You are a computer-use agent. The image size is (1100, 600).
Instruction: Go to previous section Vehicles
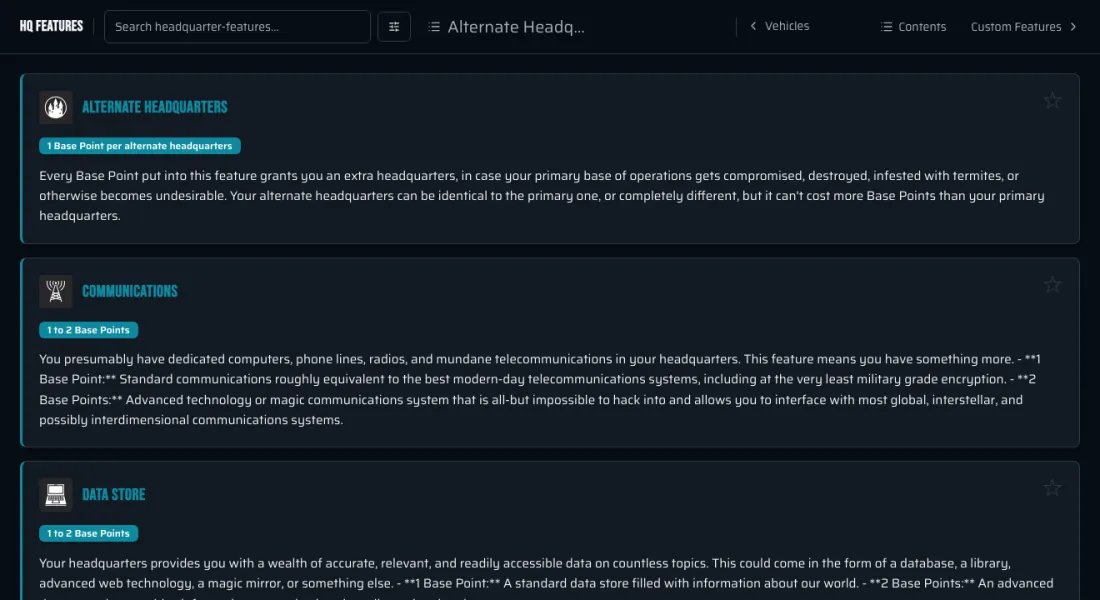point(779,26)
